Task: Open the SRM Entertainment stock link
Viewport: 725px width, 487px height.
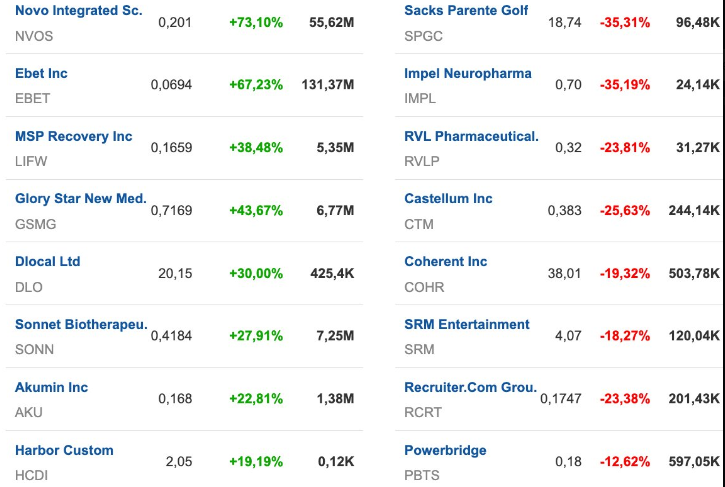Action: point(467,325)
